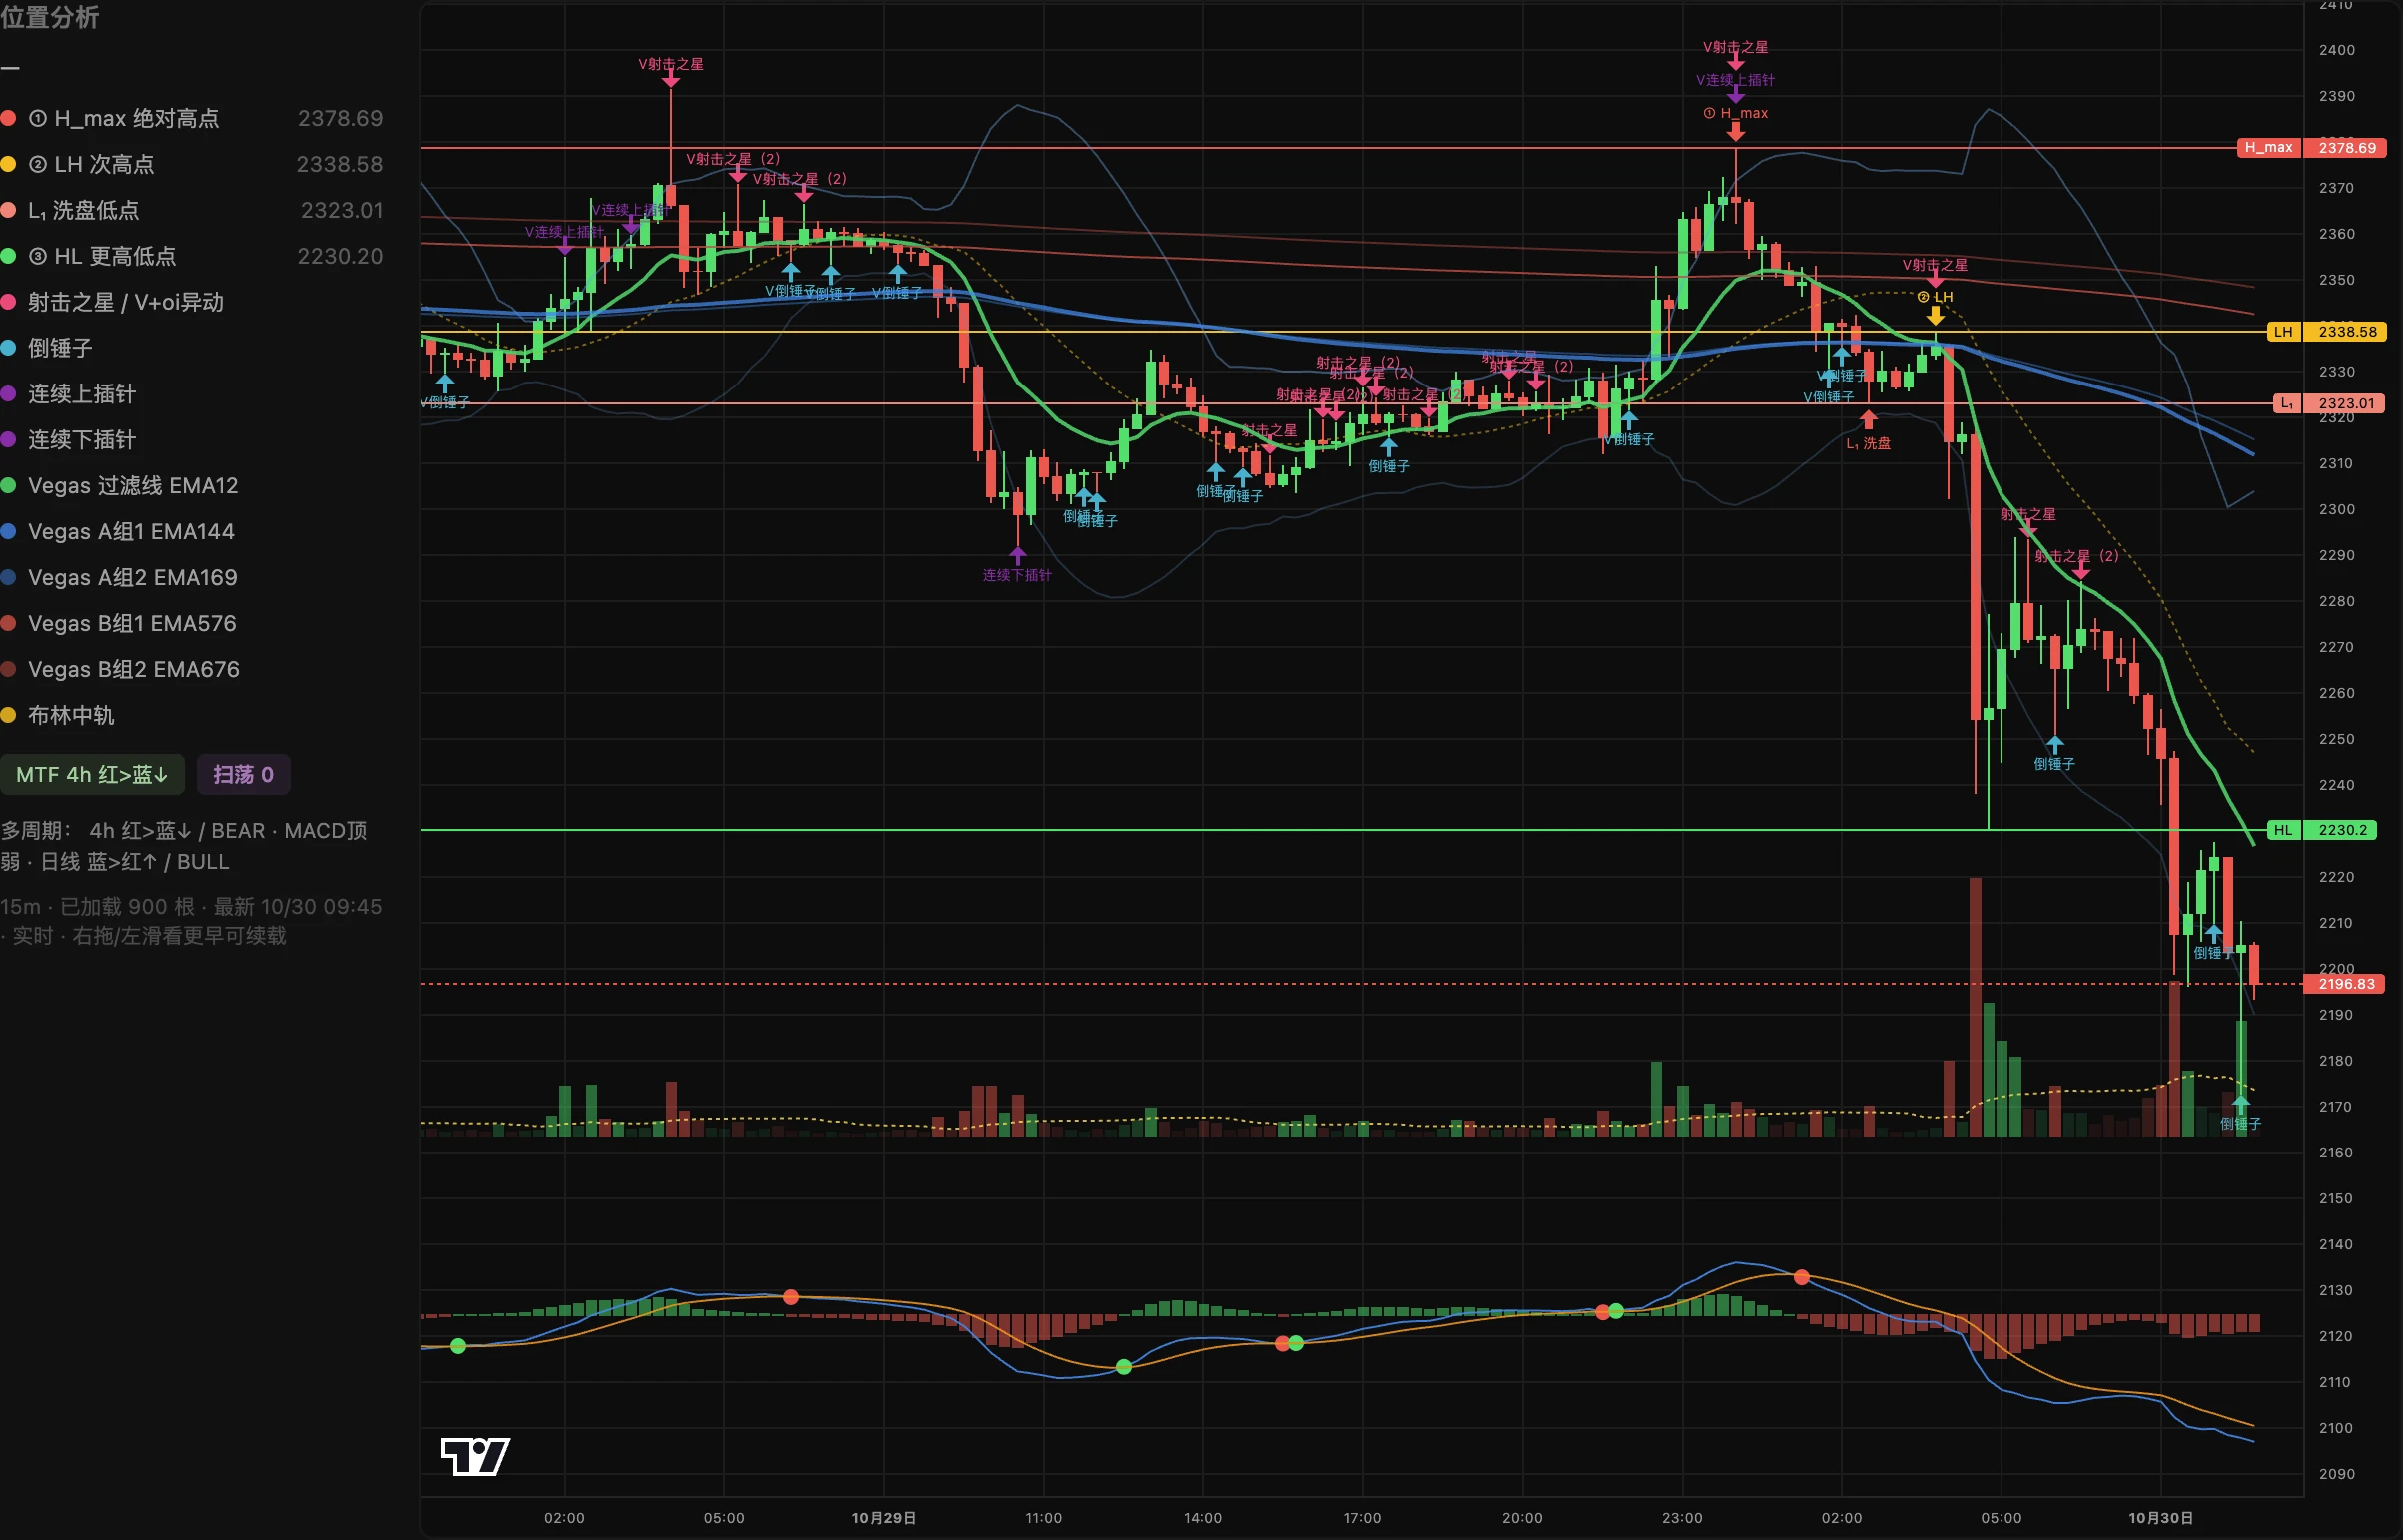Click the red MACD cross dot near 02:00 Oct 30
The image size is (2403, 1540).
pos(1802,1277)
